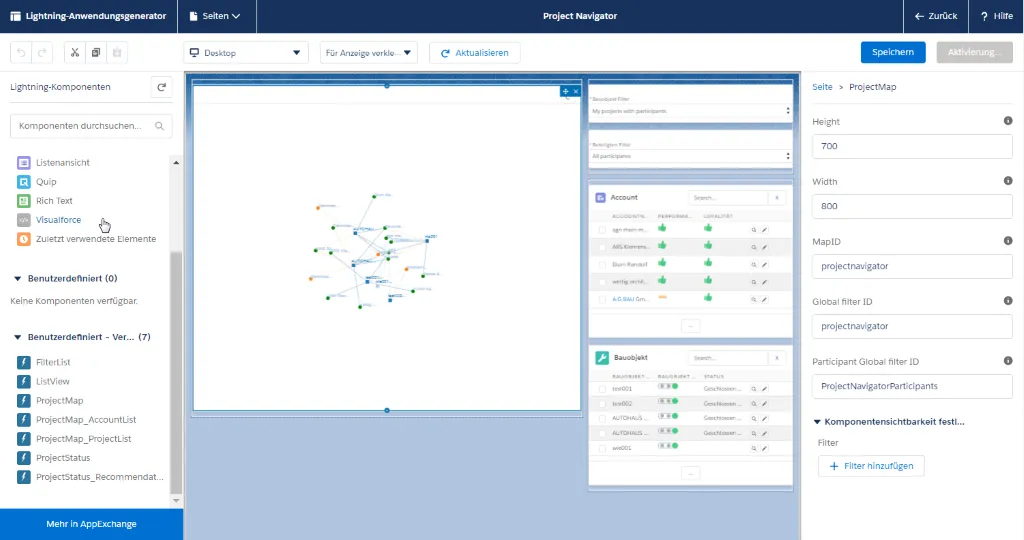Delete the selected ProjectMap component

click(575, 91)
